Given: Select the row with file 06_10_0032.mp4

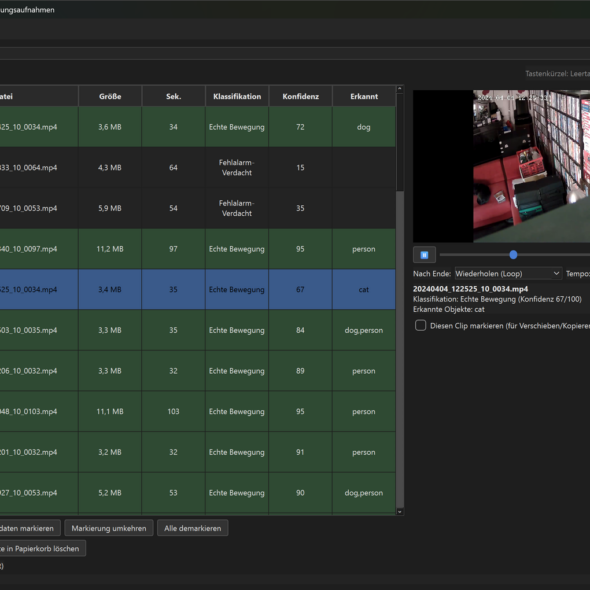Looking at the screenshot, I should pyautogui.click(x=198, y=371).
